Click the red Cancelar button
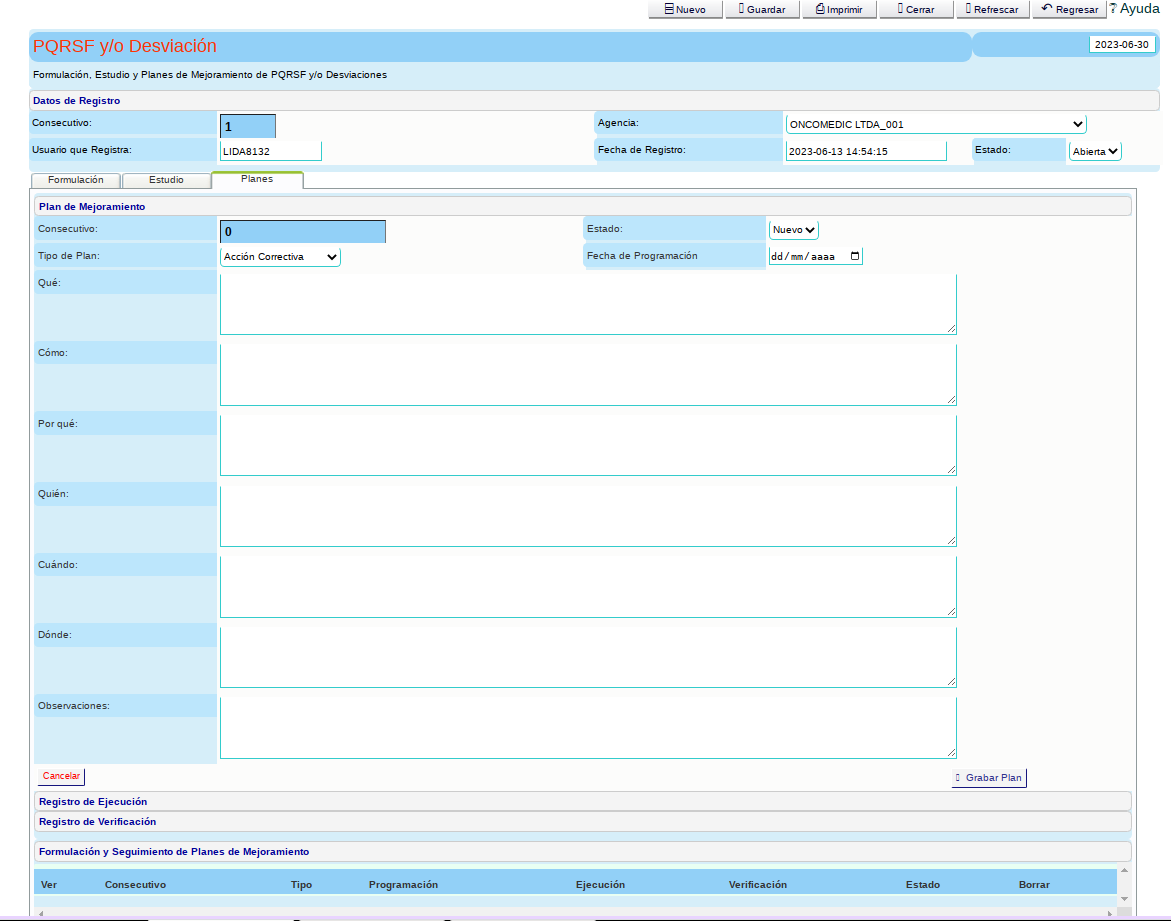The height and width of the screenshot is (921, 1171). [61, 776]
